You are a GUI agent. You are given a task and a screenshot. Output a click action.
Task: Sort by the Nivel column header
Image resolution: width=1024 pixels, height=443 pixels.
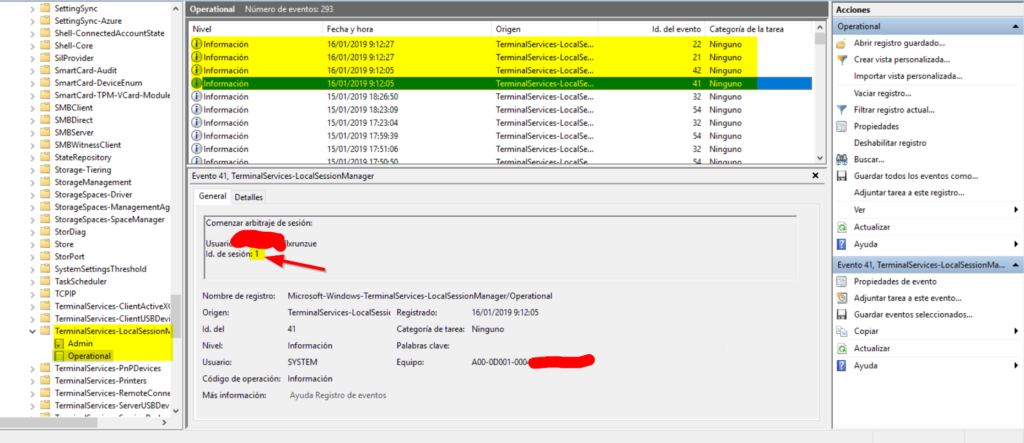255,29
